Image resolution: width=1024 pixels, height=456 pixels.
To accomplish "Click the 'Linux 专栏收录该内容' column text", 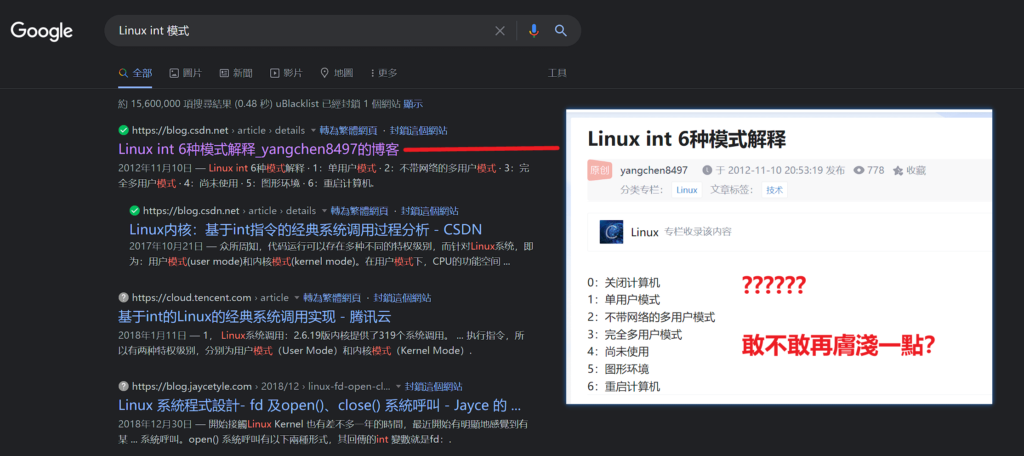I will click(681, 232).
